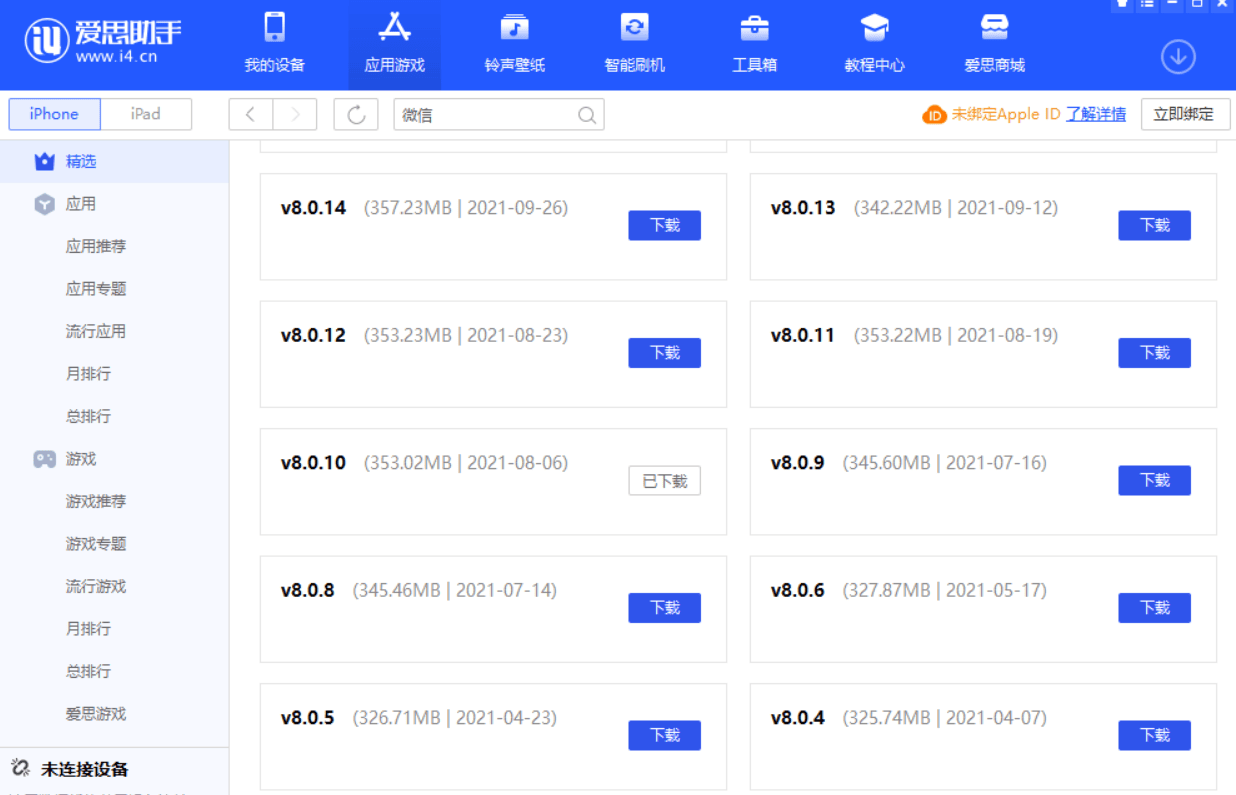Screen dimensions: 1236x795
Task: Click the text (342.22MB | 2021-09-12)
Action: coord(956,208)
